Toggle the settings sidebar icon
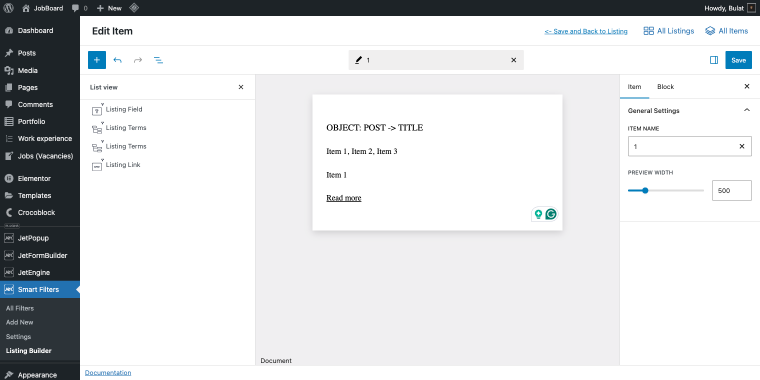Viewport: 760px width, 380px height. pos(714,60)
